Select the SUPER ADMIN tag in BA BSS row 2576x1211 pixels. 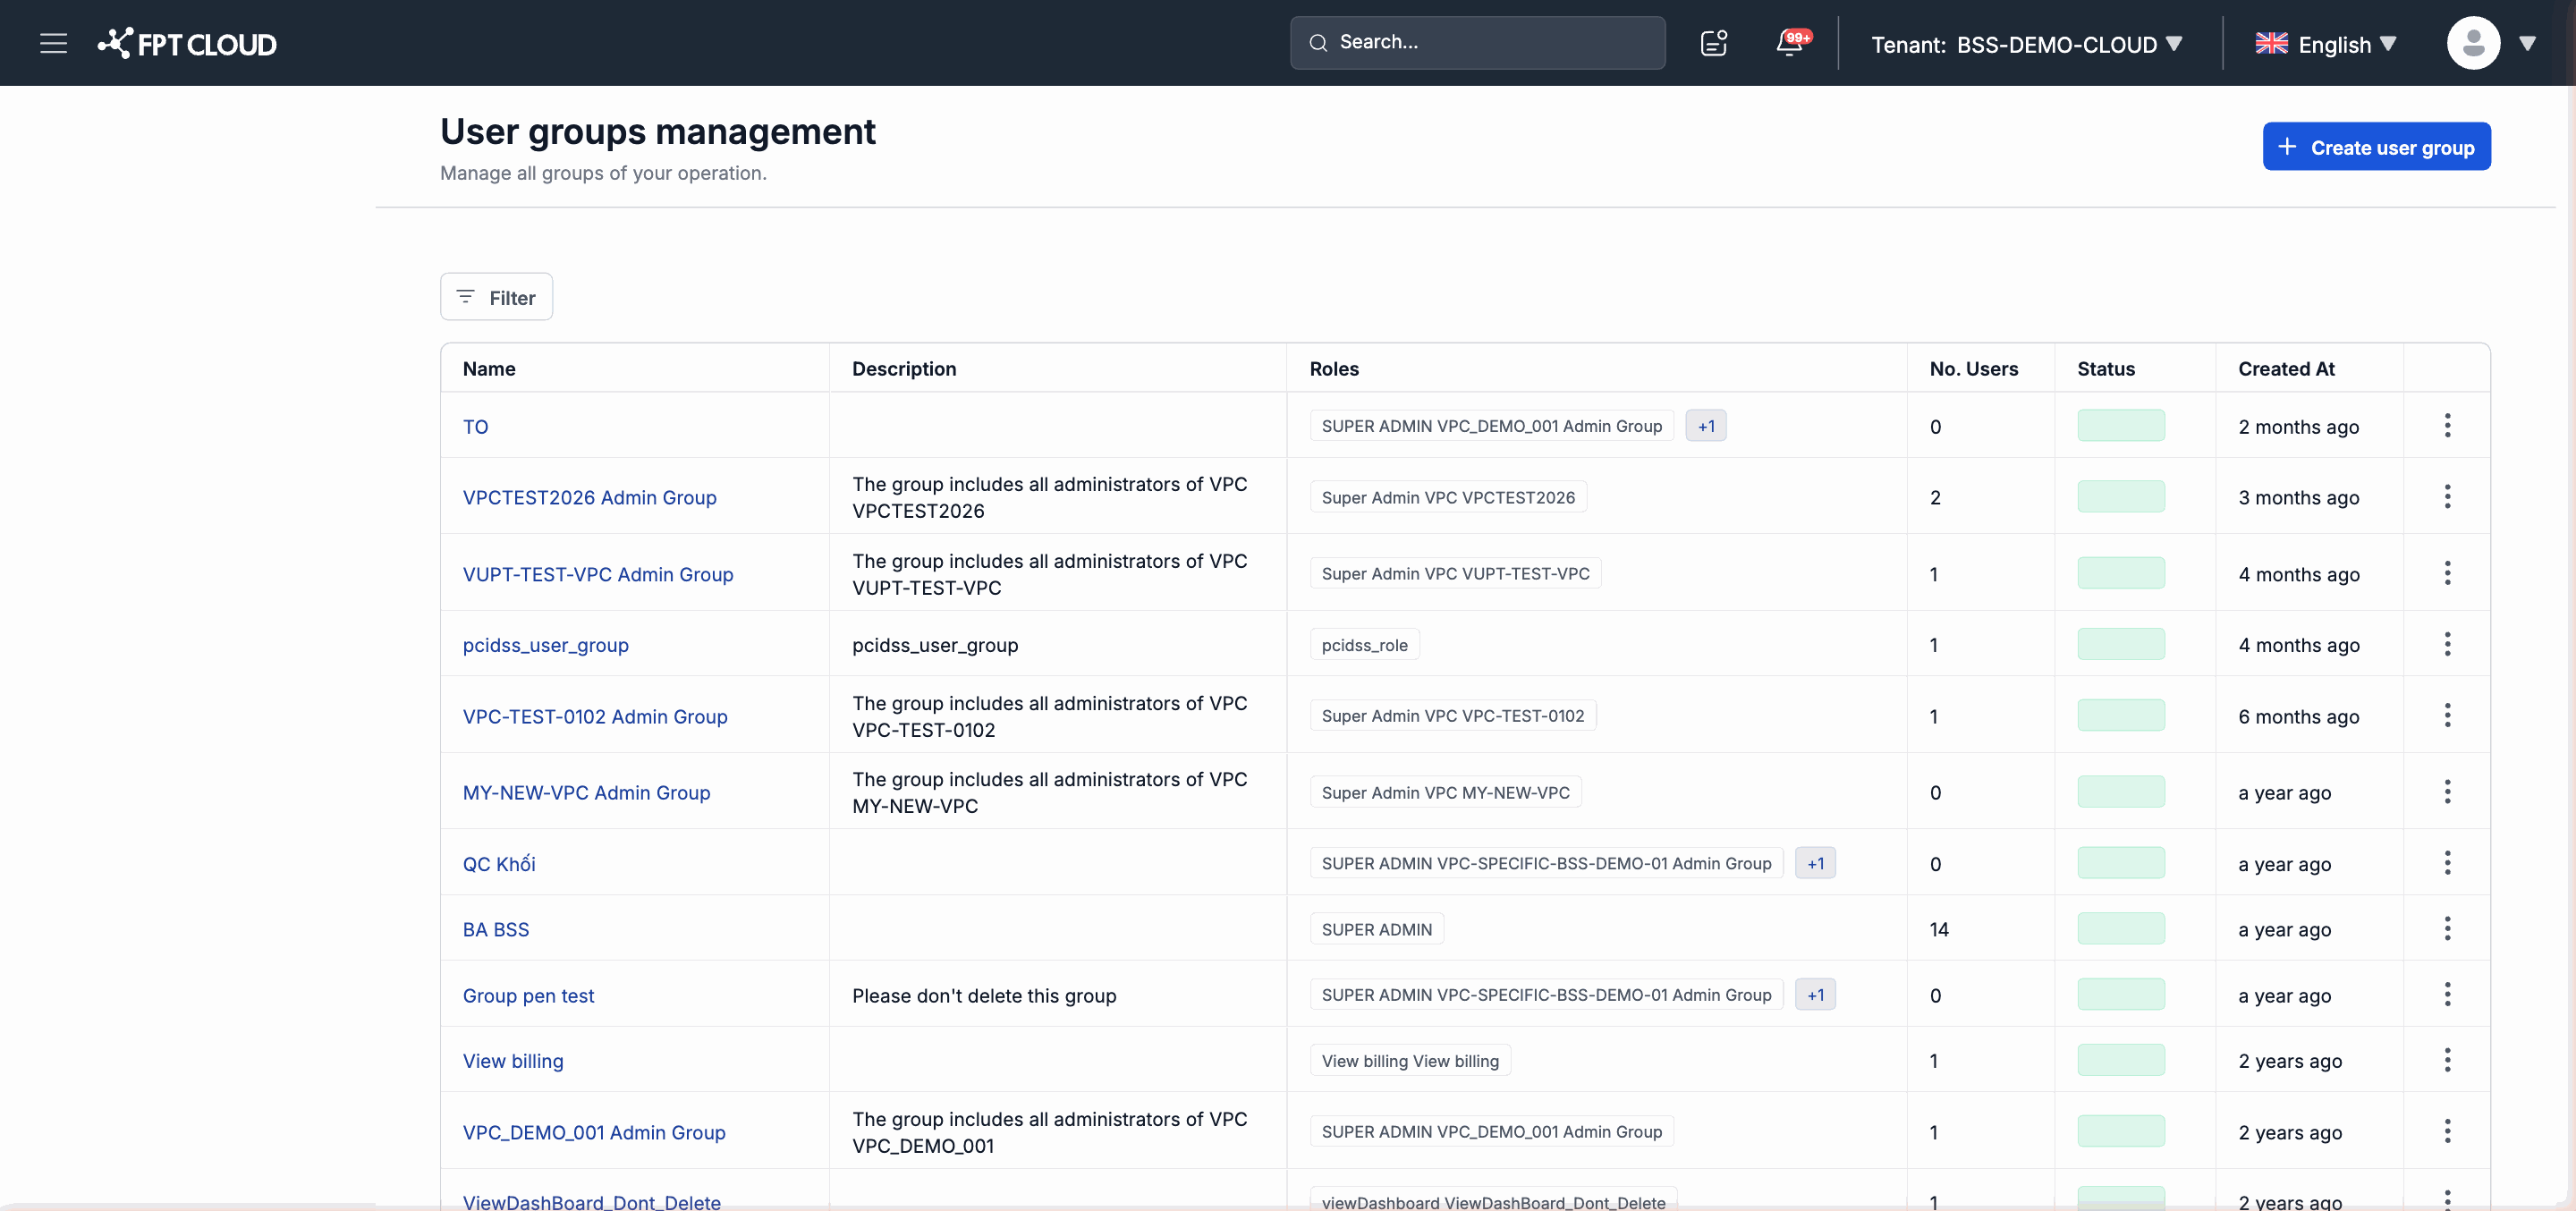tap(1376, 930)
